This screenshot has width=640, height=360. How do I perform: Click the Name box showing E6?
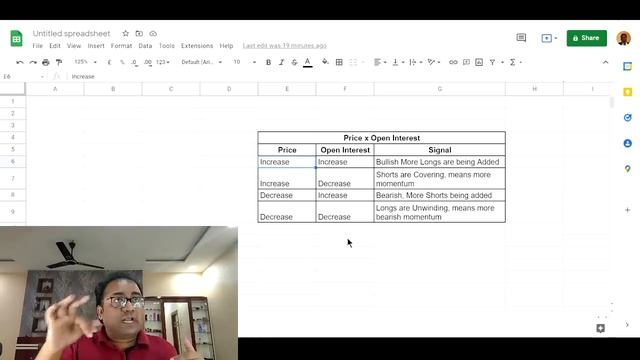click(x=22, y=76)
